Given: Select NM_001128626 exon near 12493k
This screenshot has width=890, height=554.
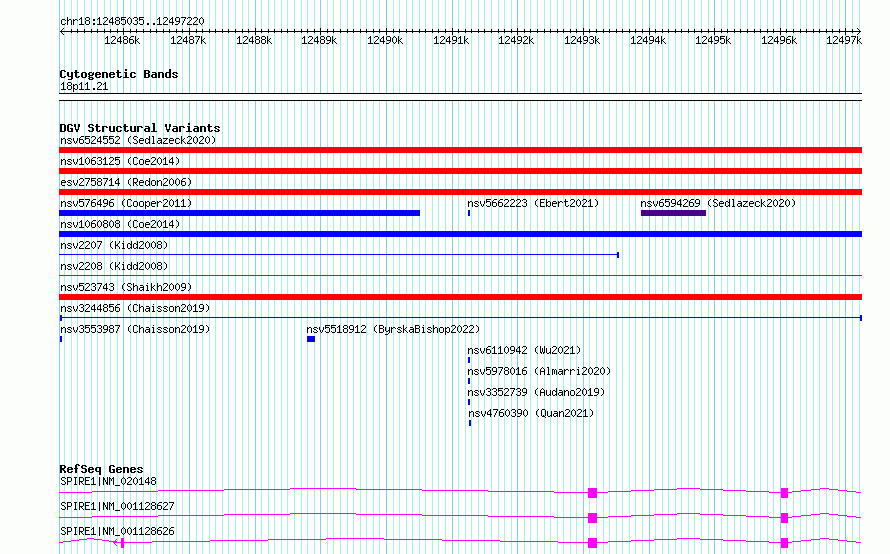Looking at the screenshot, I should (592, 543).
